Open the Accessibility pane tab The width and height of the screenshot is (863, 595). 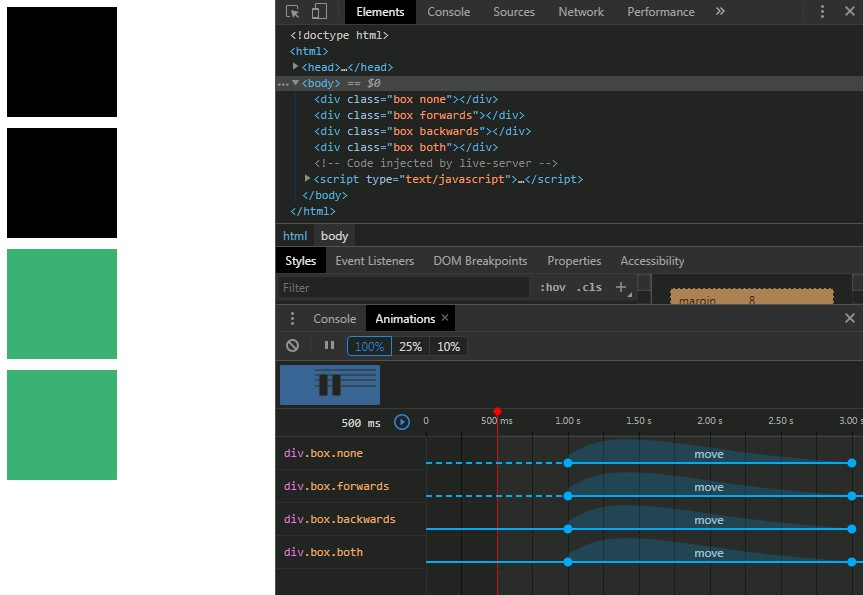tap(652, 261)
